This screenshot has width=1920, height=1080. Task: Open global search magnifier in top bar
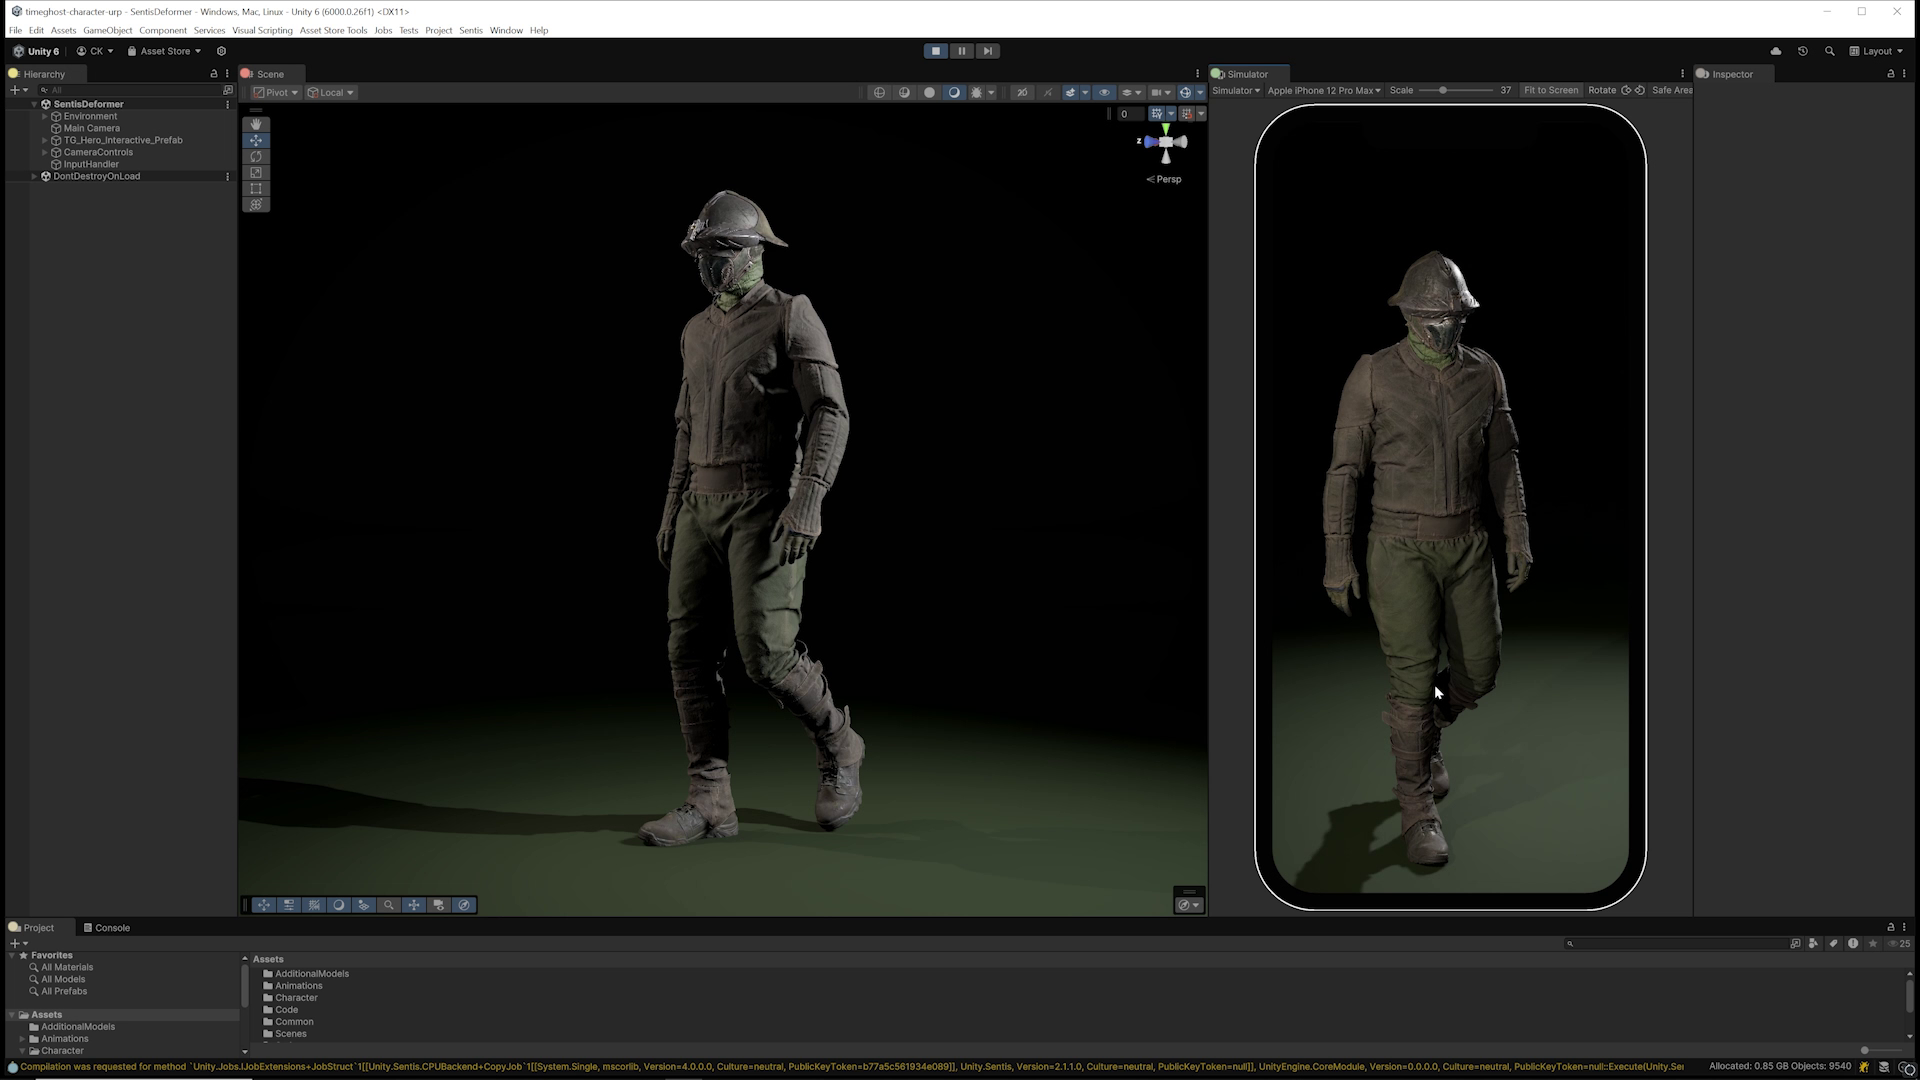(1829, 51)
